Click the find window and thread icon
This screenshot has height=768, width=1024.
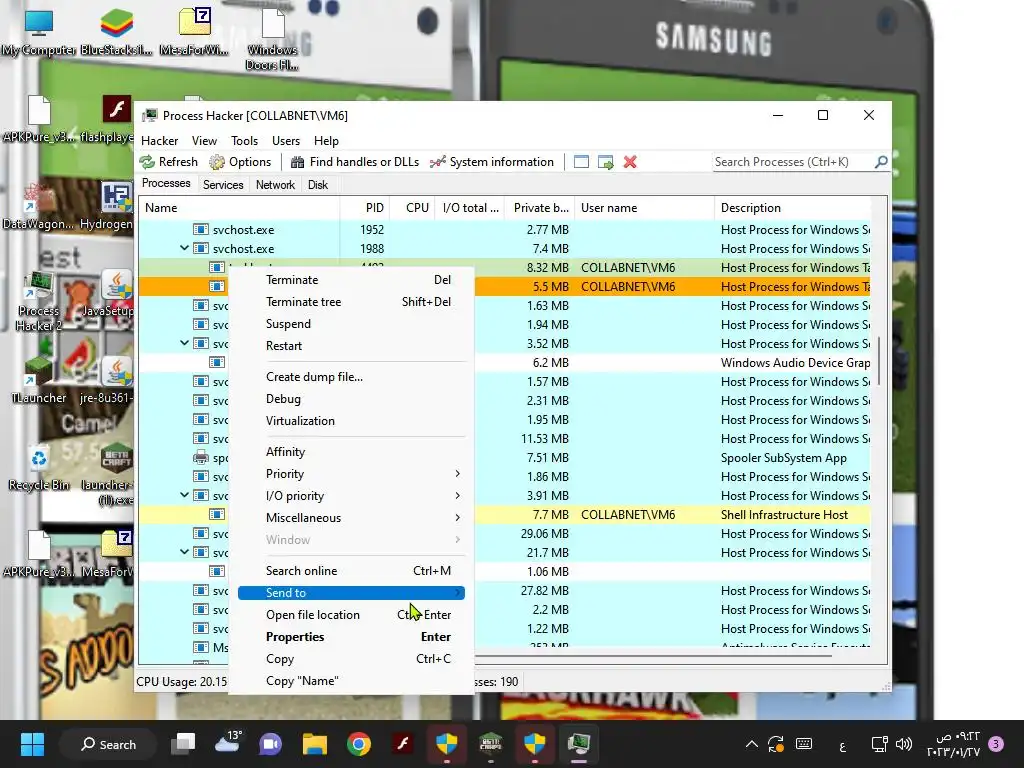coord(605,162)
